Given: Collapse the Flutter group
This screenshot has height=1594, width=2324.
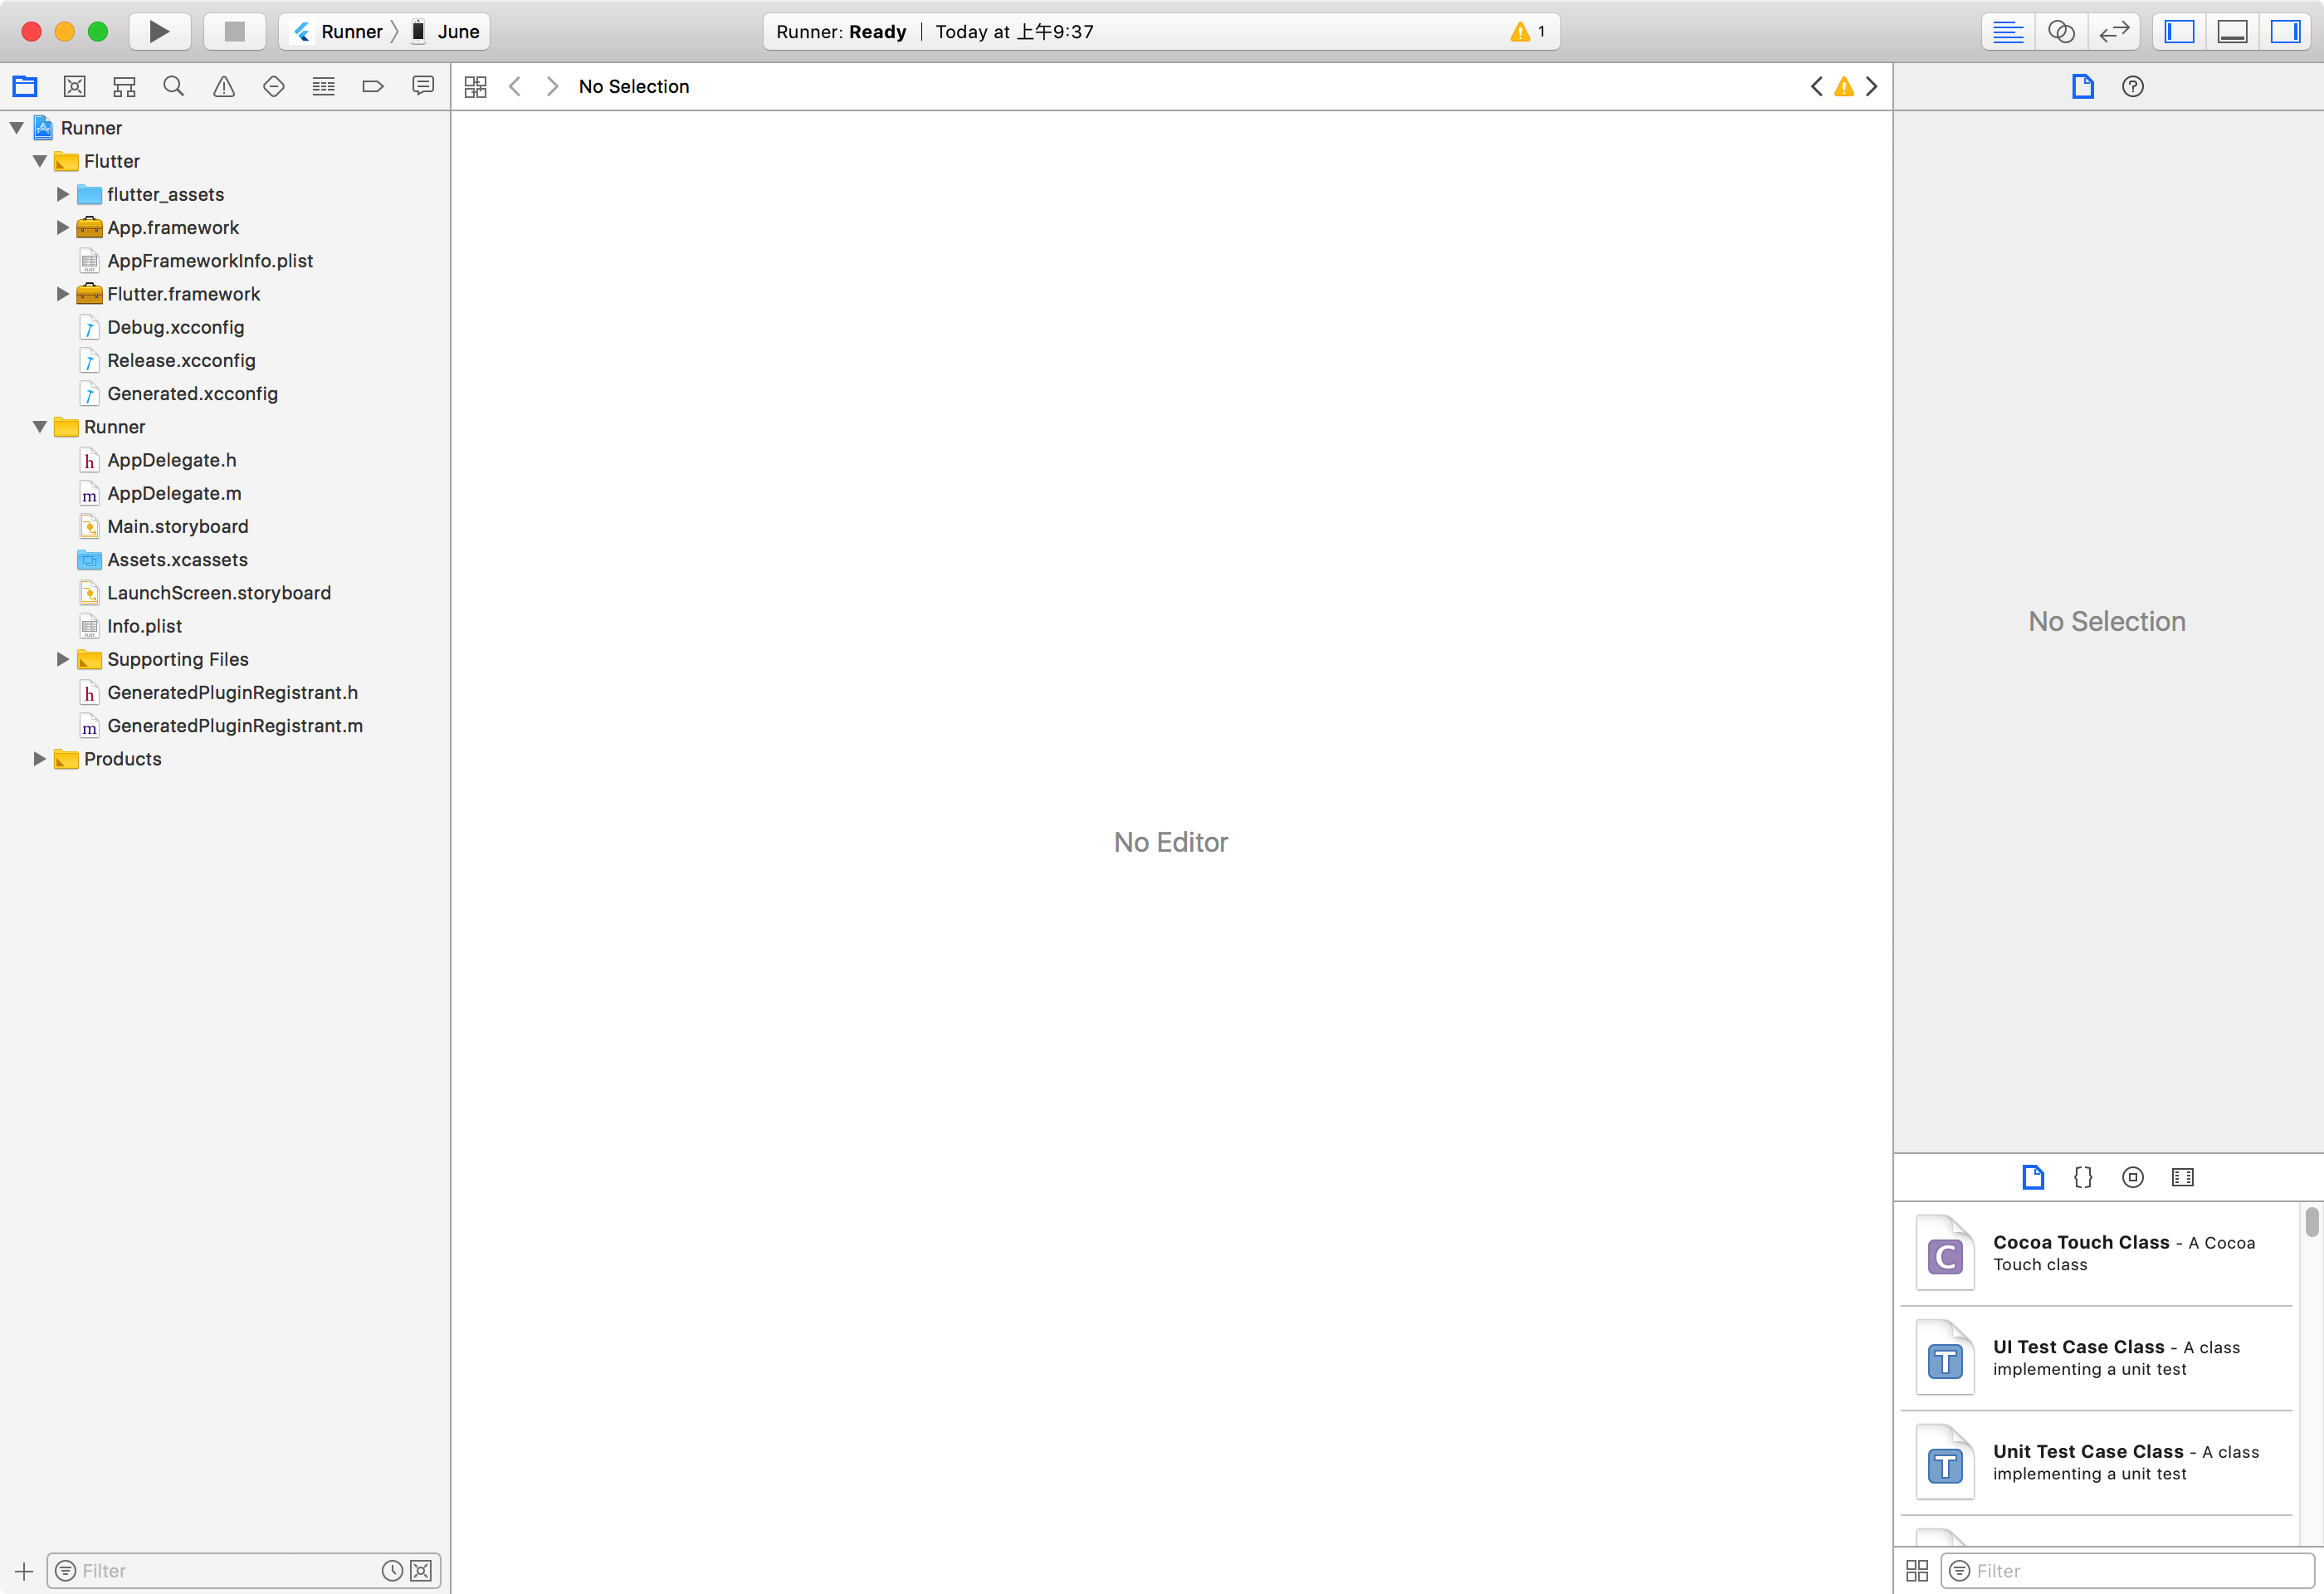Looking at the screenshot, I should (40, 161).
